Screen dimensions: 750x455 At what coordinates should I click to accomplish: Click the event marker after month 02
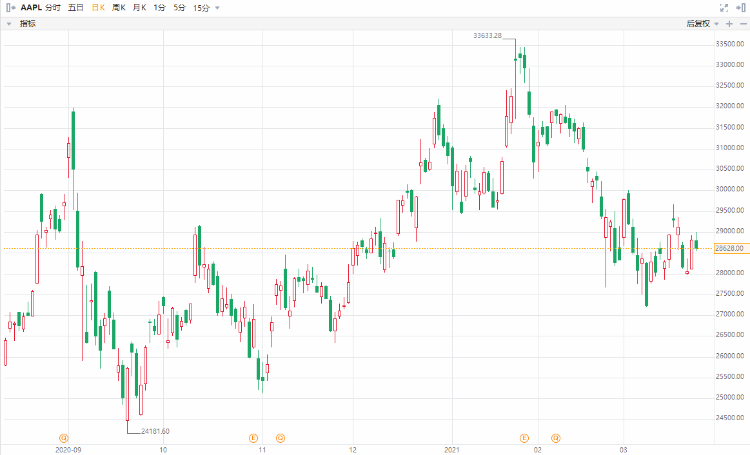[555, 438]
